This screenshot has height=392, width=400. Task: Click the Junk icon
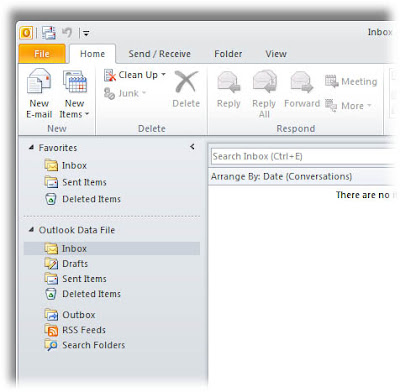[109, 93]
